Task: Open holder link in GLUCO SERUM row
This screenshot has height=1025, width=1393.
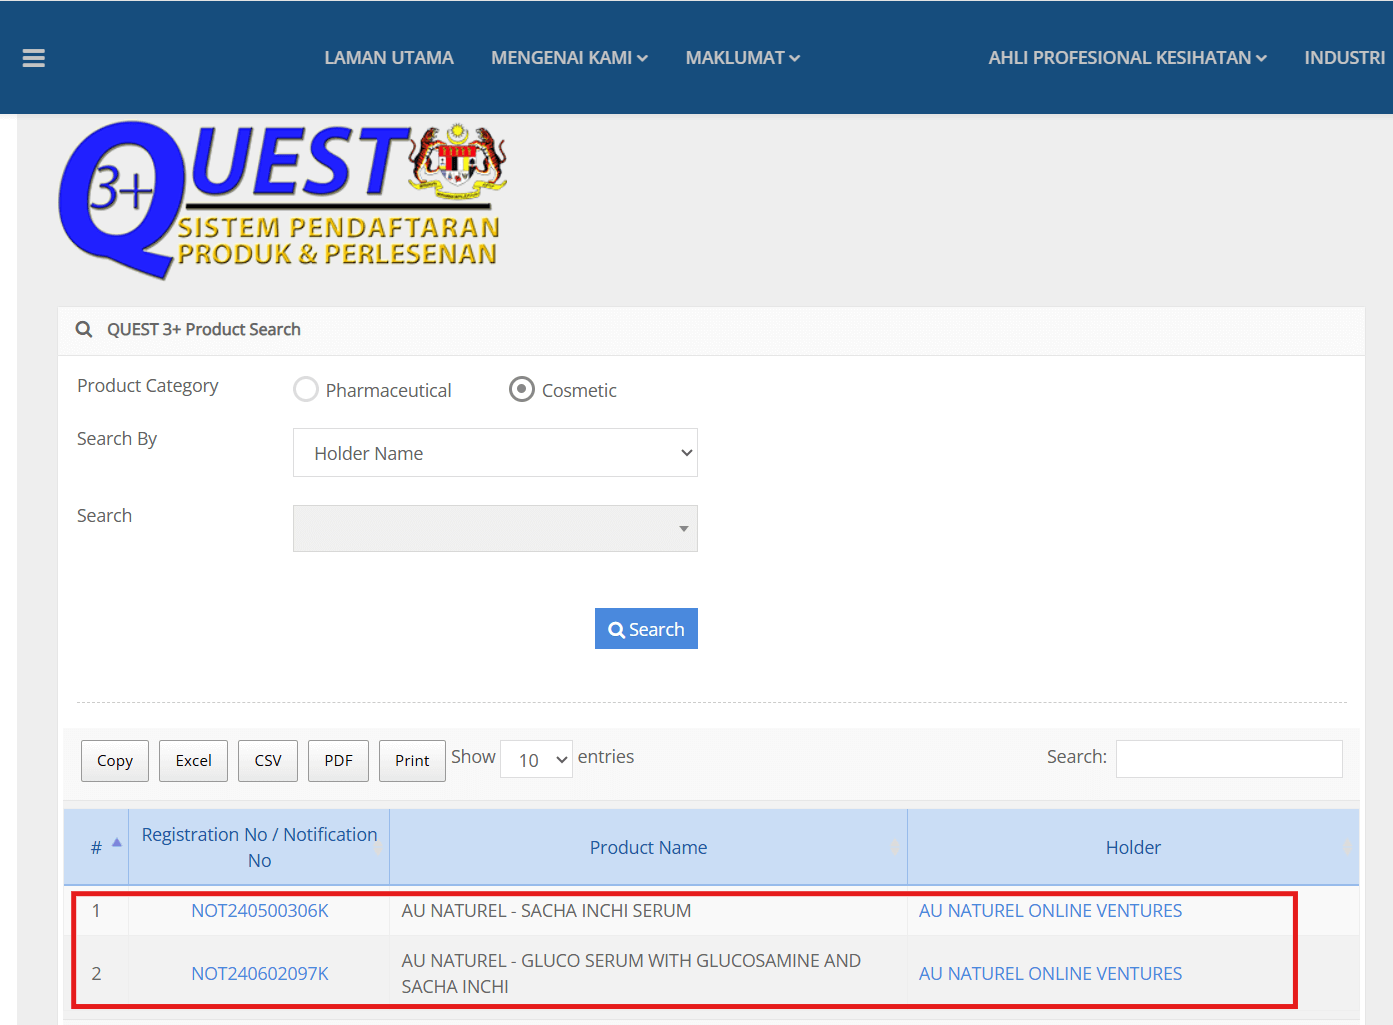Action: (x=1050, y=974)
